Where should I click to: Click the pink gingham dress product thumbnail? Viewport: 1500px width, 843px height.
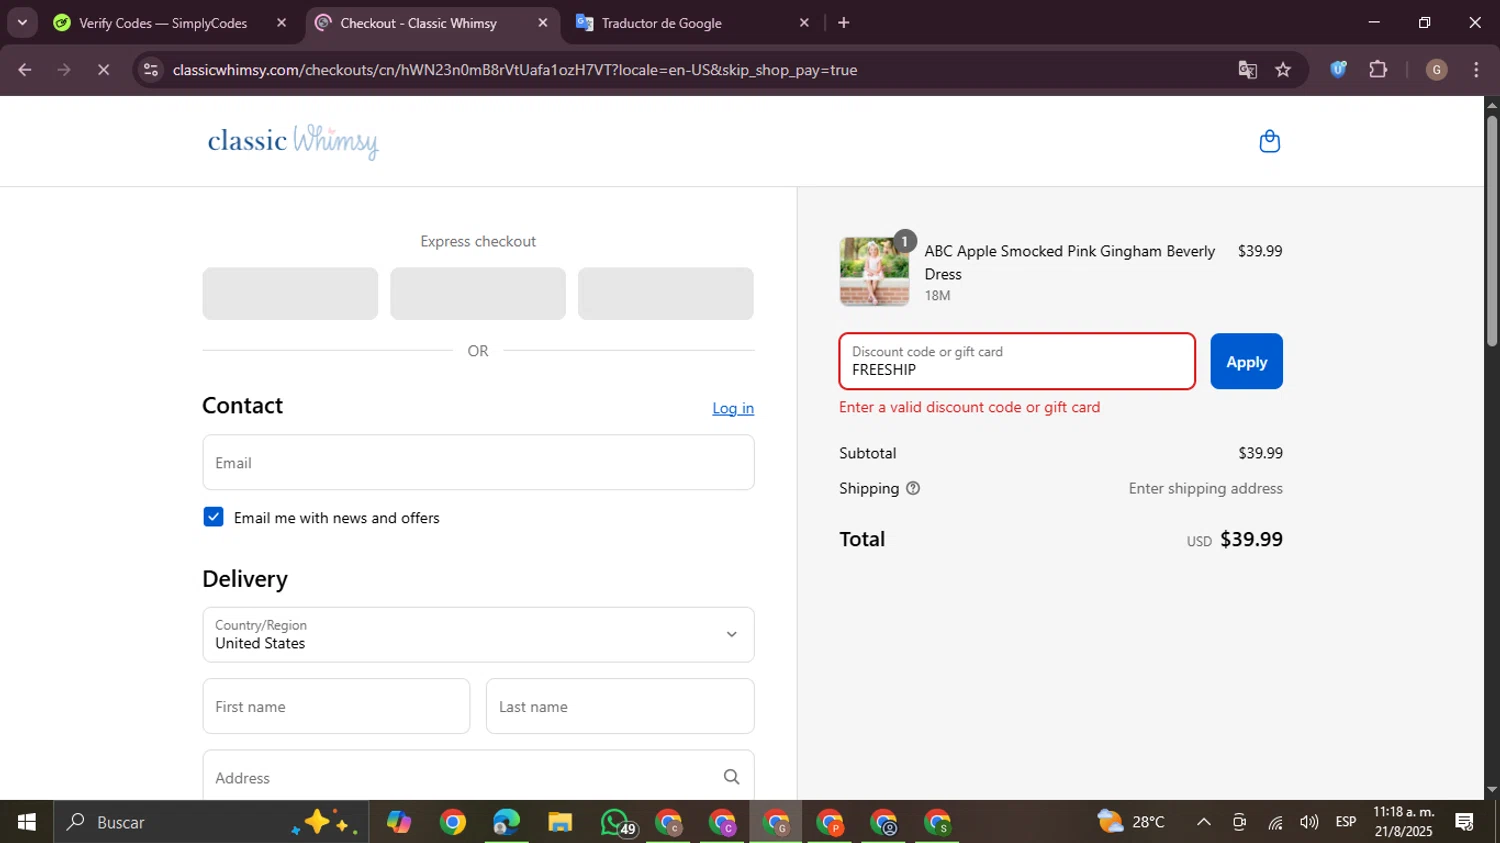pyautogui.click(x=874, y=271)
